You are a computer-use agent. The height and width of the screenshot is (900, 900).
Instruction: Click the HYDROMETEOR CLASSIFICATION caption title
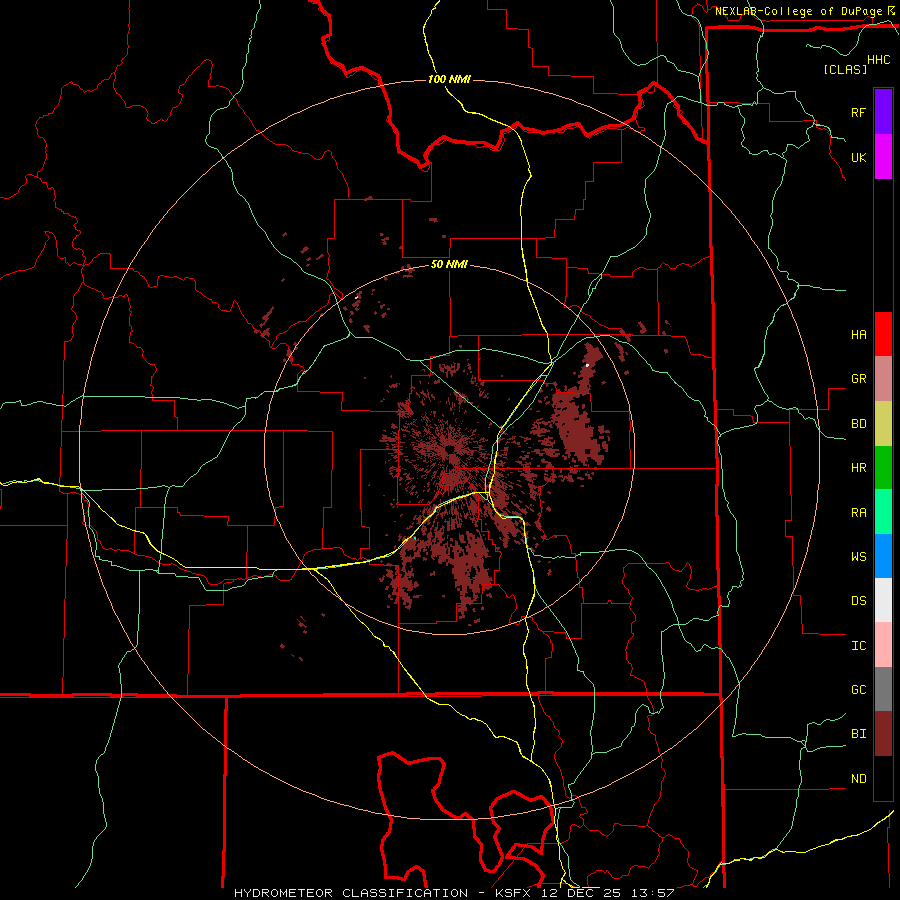(x=351, y=893)
